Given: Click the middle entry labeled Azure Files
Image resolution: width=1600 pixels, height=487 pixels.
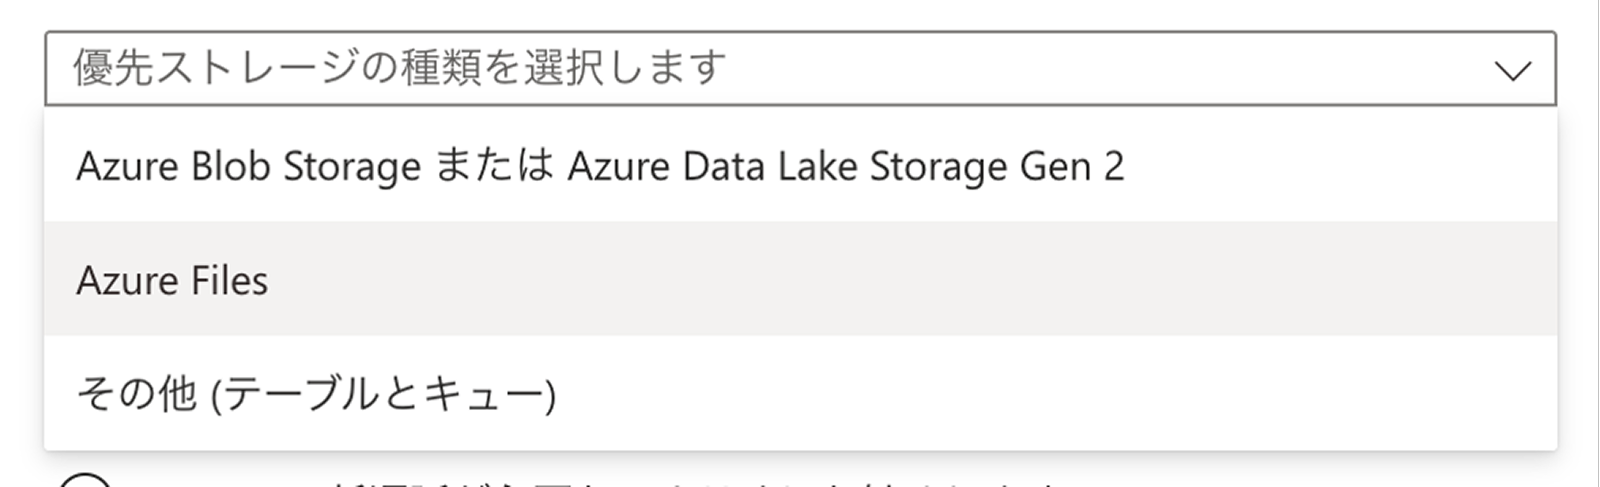Looking at the screenshot, I should tap(172, 281).
